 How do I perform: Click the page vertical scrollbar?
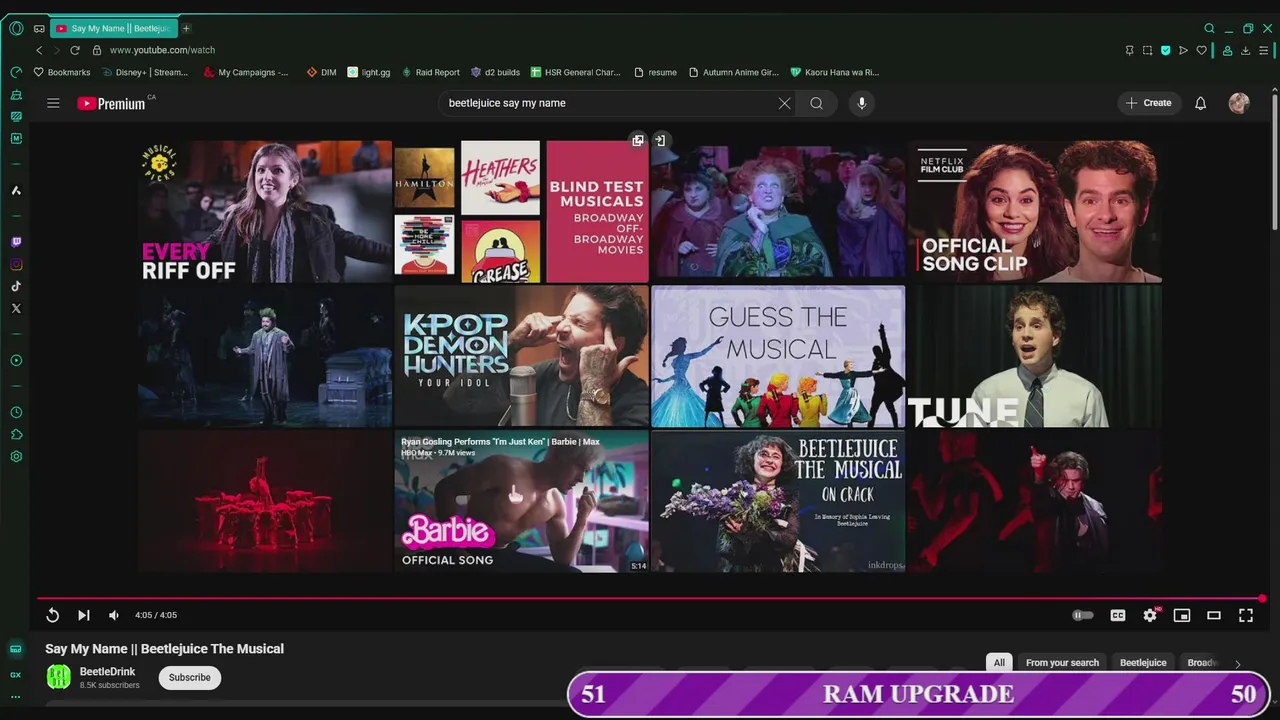point(1275,165)
